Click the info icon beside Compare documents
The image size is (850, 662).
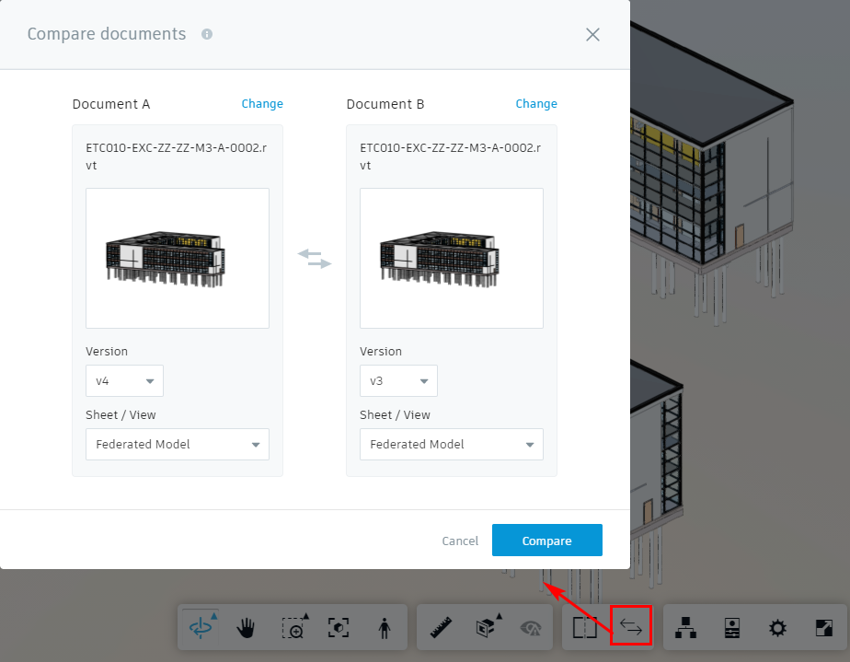coord(207,34)
